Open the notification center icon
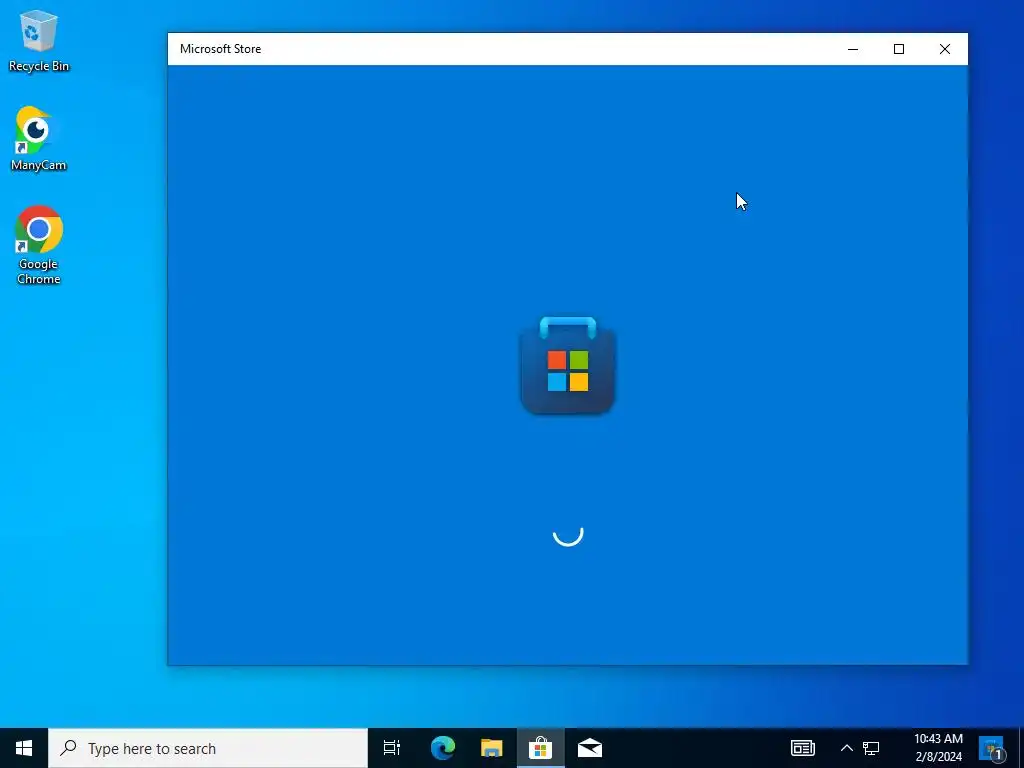The image size is (1024, 768). click(x=991, y=748)
